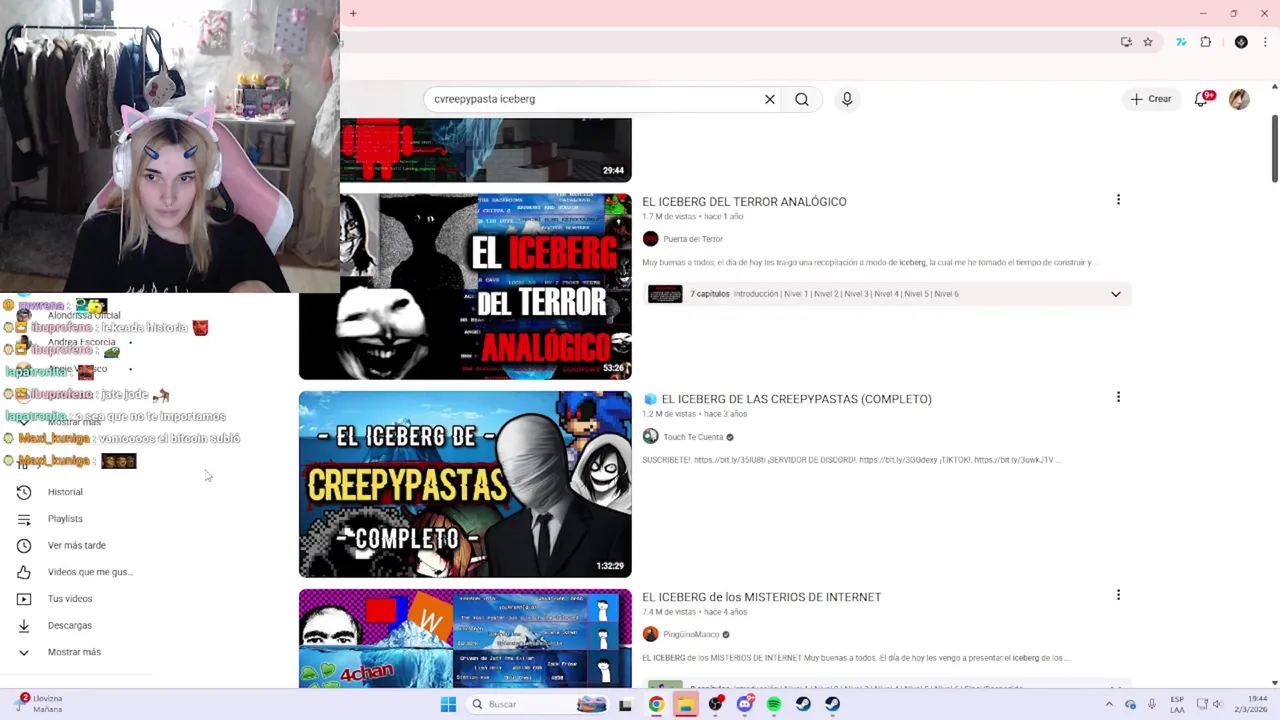Open EL ICEBERG de los MISTERIOS DE INTERNET
This screenshot has height=720, width=1280.
[x=761, y=597]
